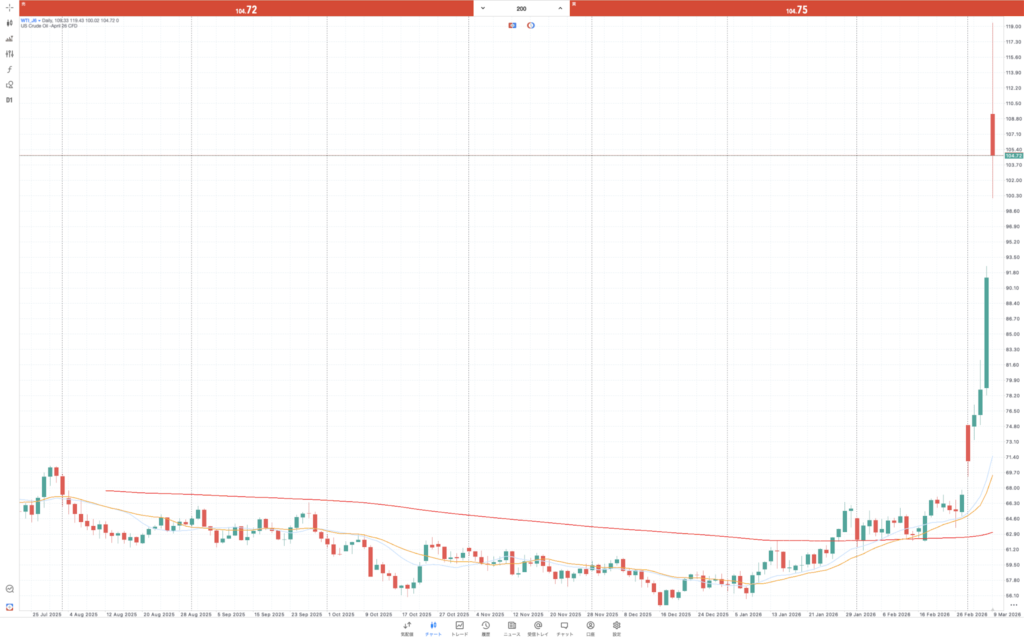Decrease volume with the down chevron
This screenshot has height=640, width=1024.
(x=483, y=8)
